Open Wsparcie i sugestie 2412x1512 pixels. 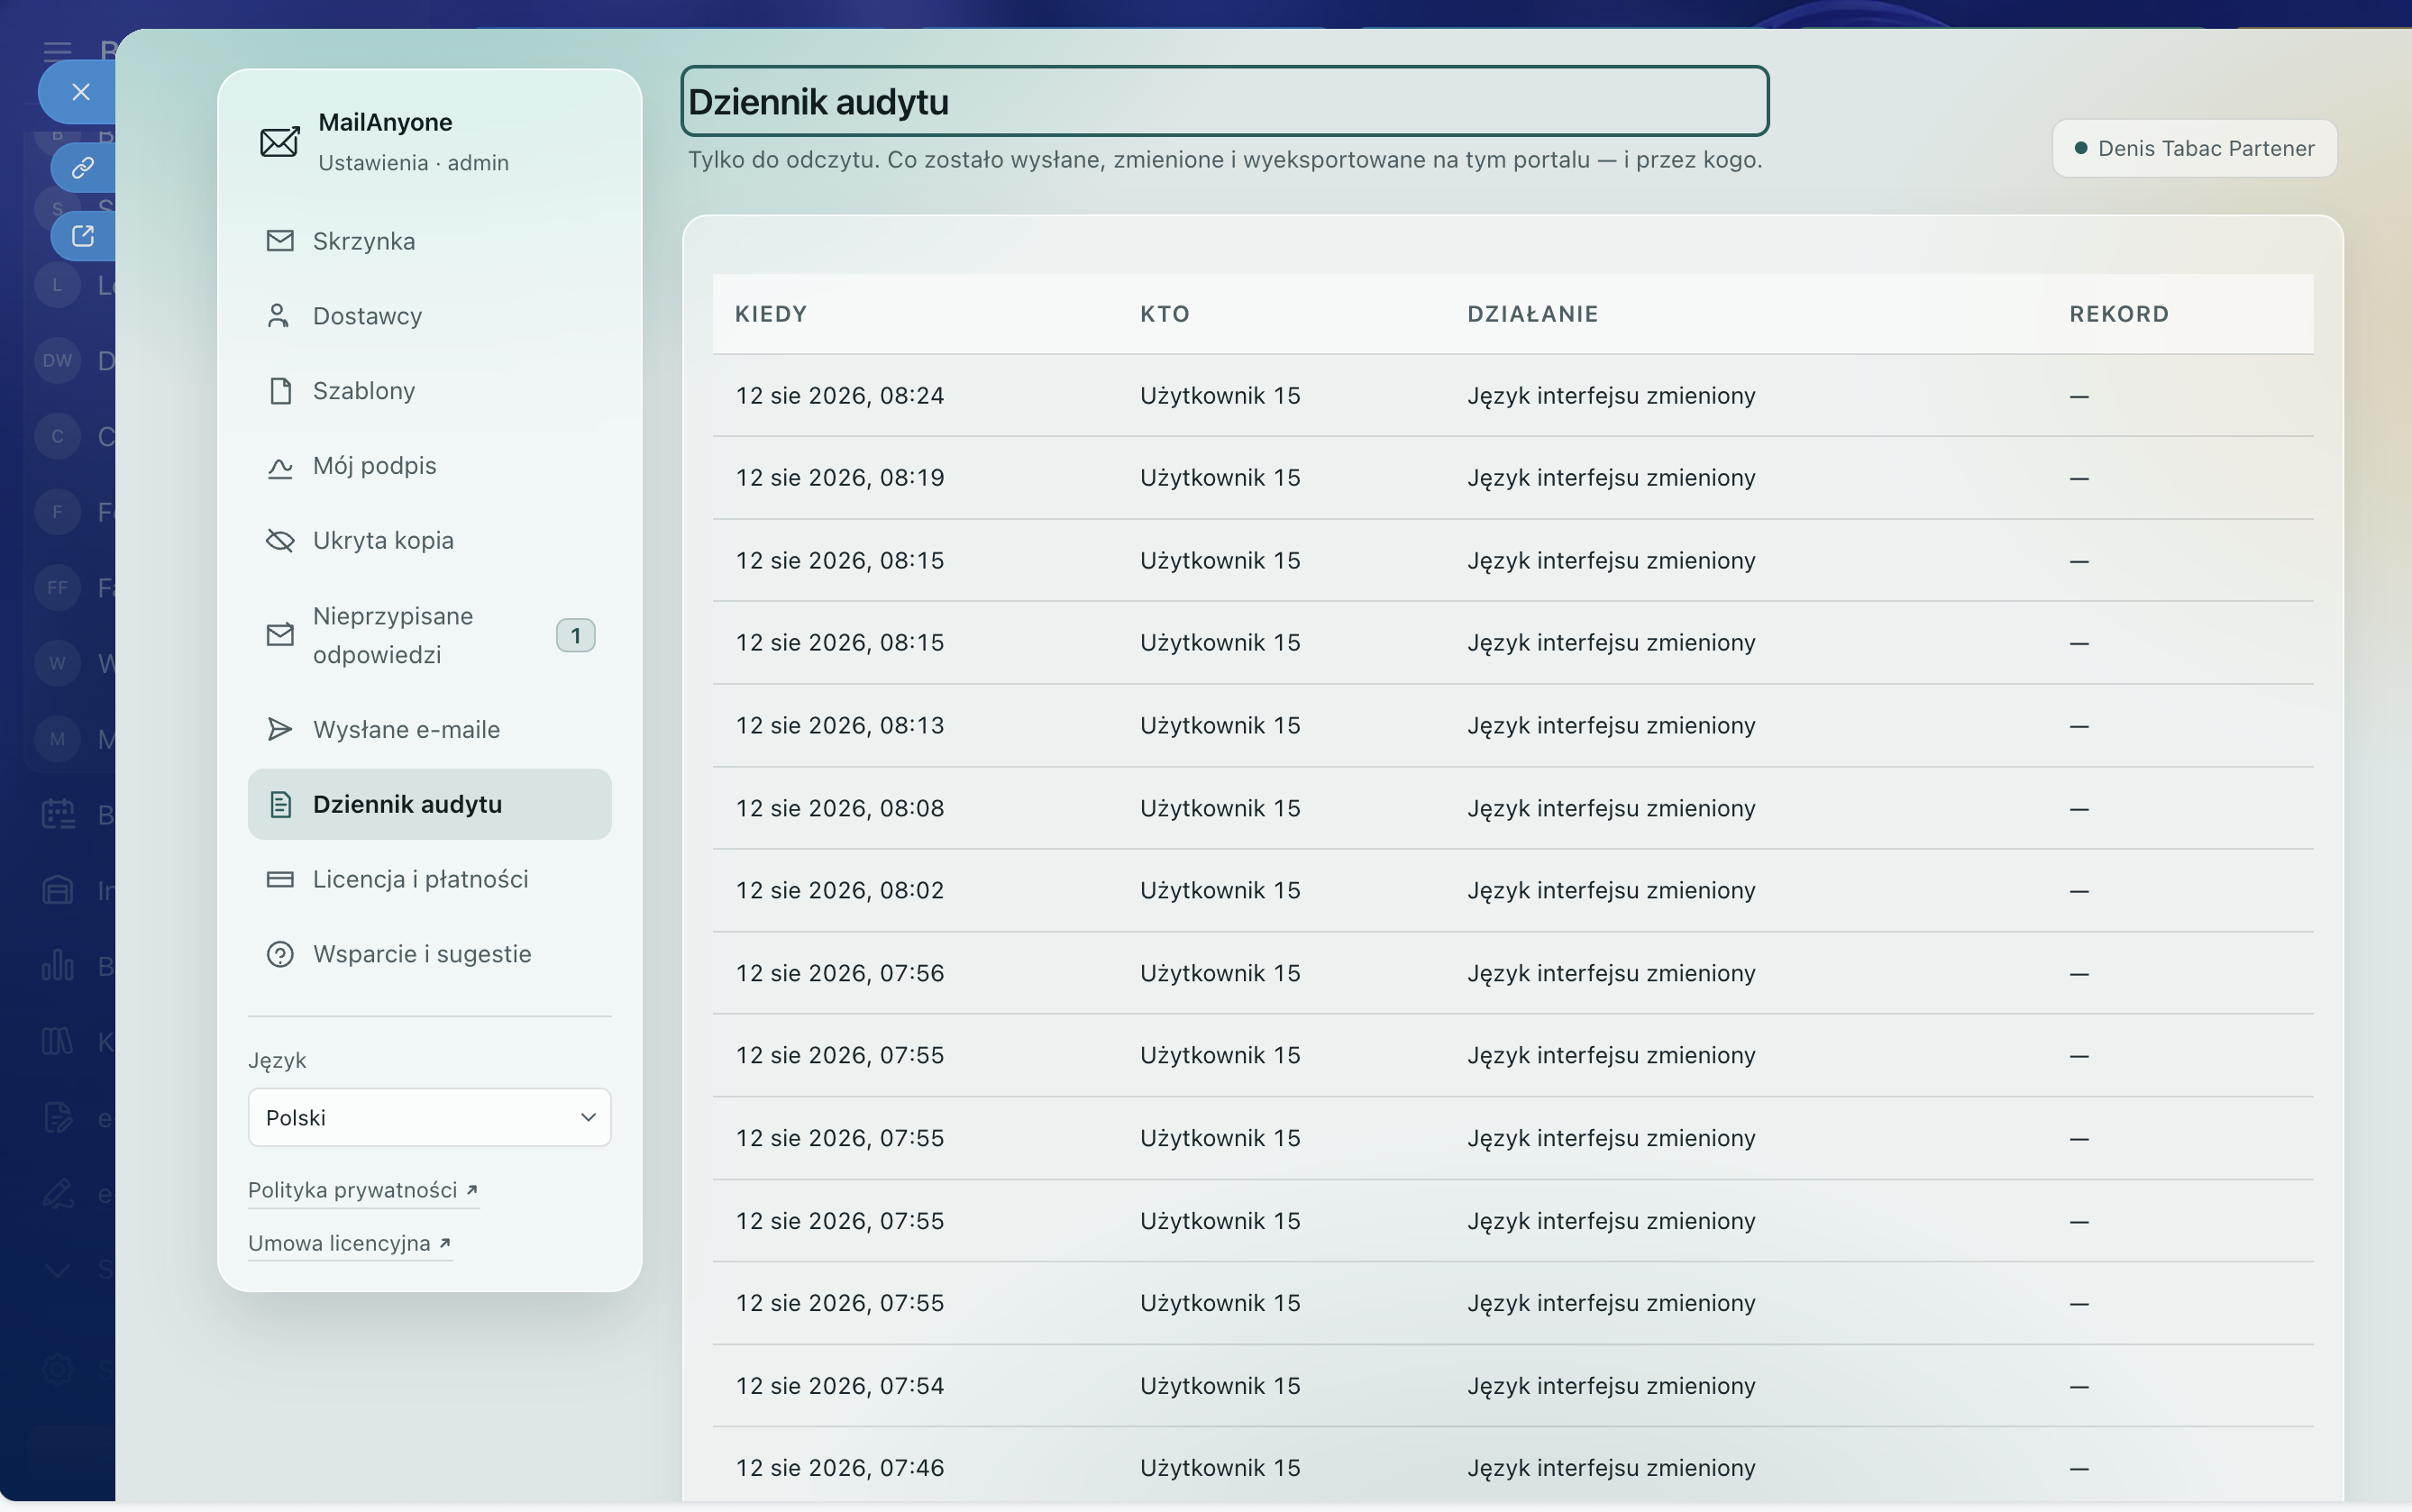point(430,955)
